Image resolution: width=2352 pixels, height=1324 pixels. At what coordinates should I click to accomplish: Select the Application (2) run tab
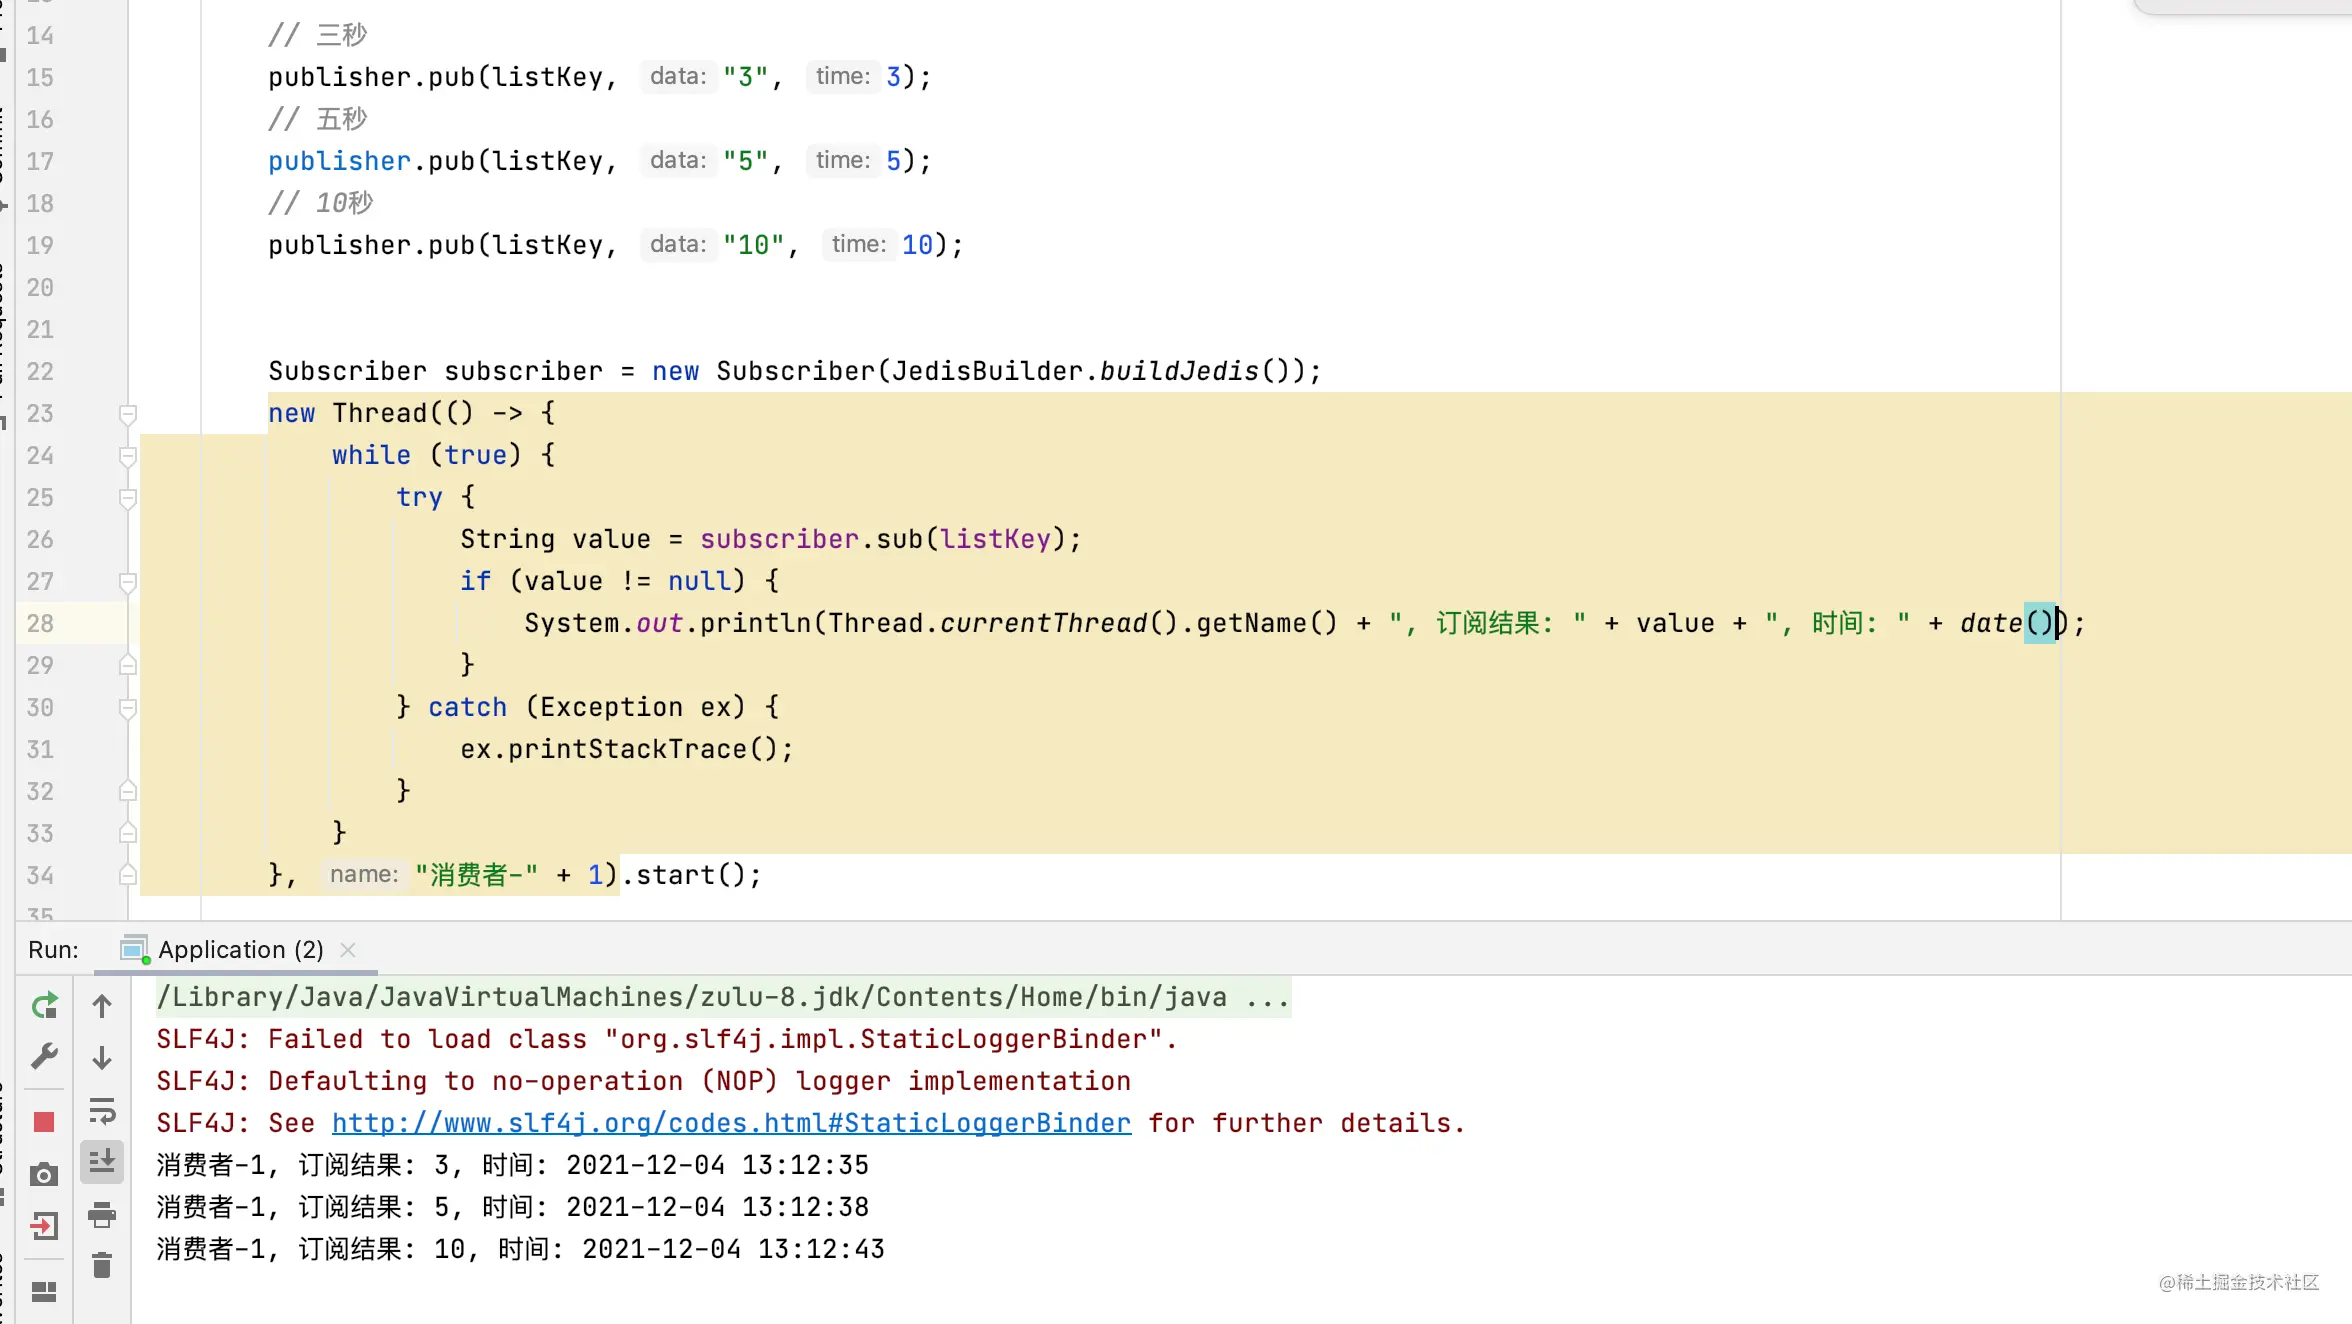[241, 948]
